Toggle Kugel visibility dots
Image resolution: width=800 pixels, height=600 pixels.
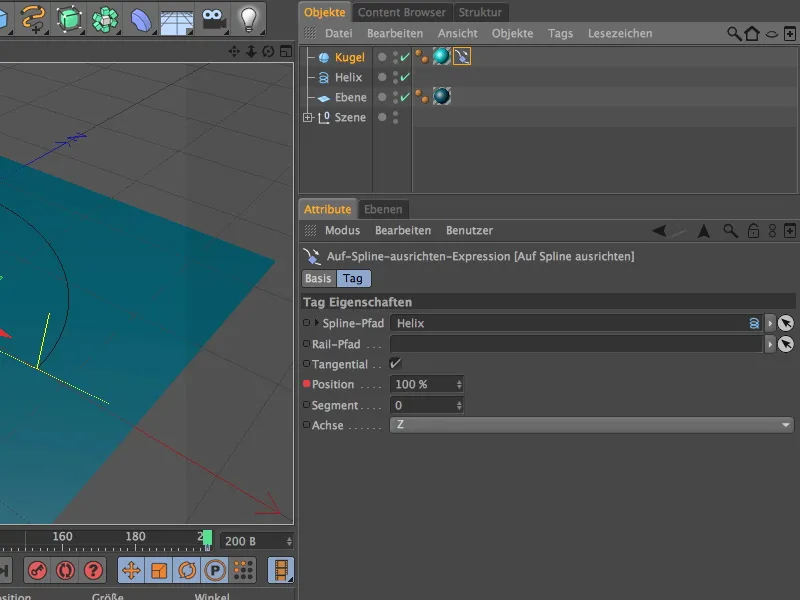coord(395,57)
